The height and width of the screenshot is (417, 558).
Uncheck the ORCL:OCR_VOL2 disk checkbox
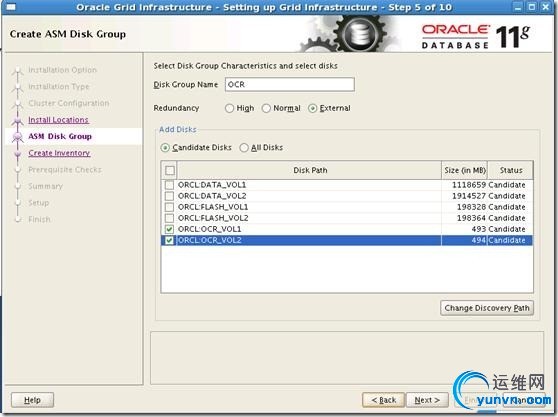(169, 240)
